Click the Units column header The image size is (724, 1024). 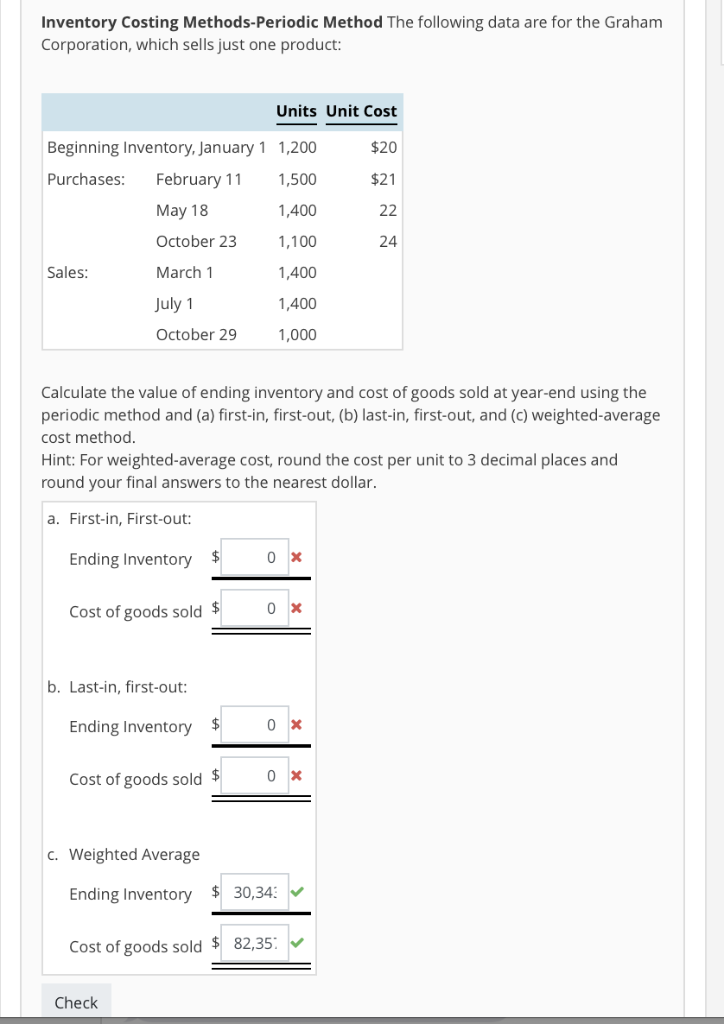(296, 111)
